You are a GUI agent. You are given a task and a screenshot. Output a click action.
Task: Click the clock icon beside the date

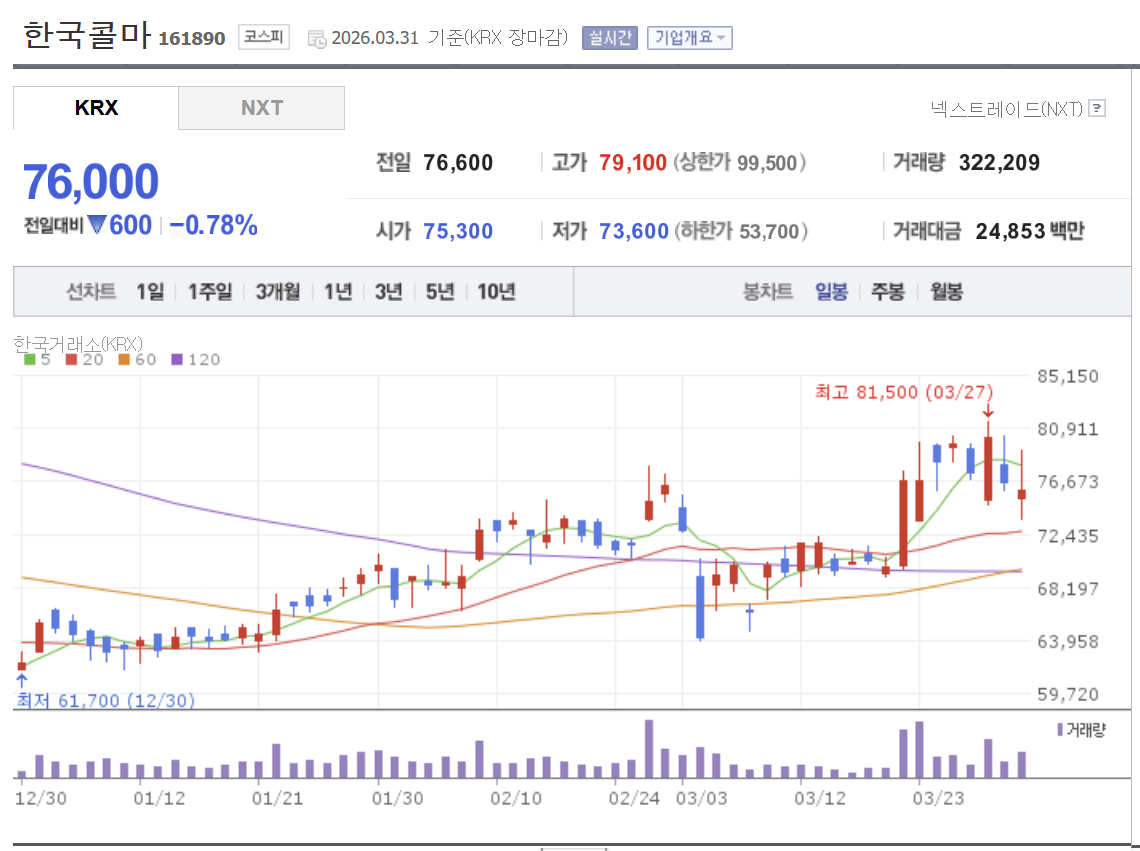317,39
